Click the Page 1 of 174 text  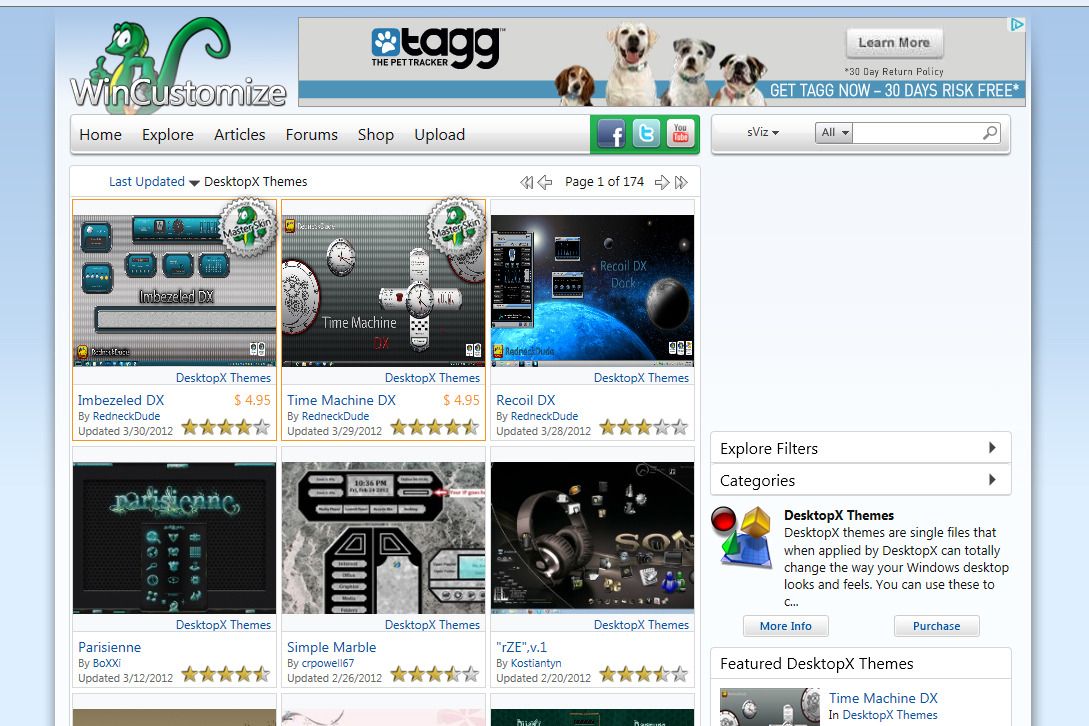click(604, 182)
